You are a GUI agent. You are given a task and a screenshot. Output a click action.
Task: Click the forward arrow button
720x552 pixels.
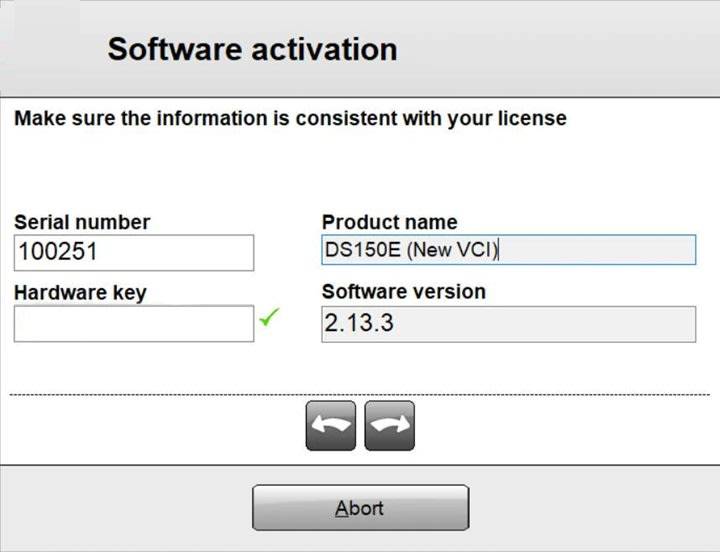pos(390,425)
